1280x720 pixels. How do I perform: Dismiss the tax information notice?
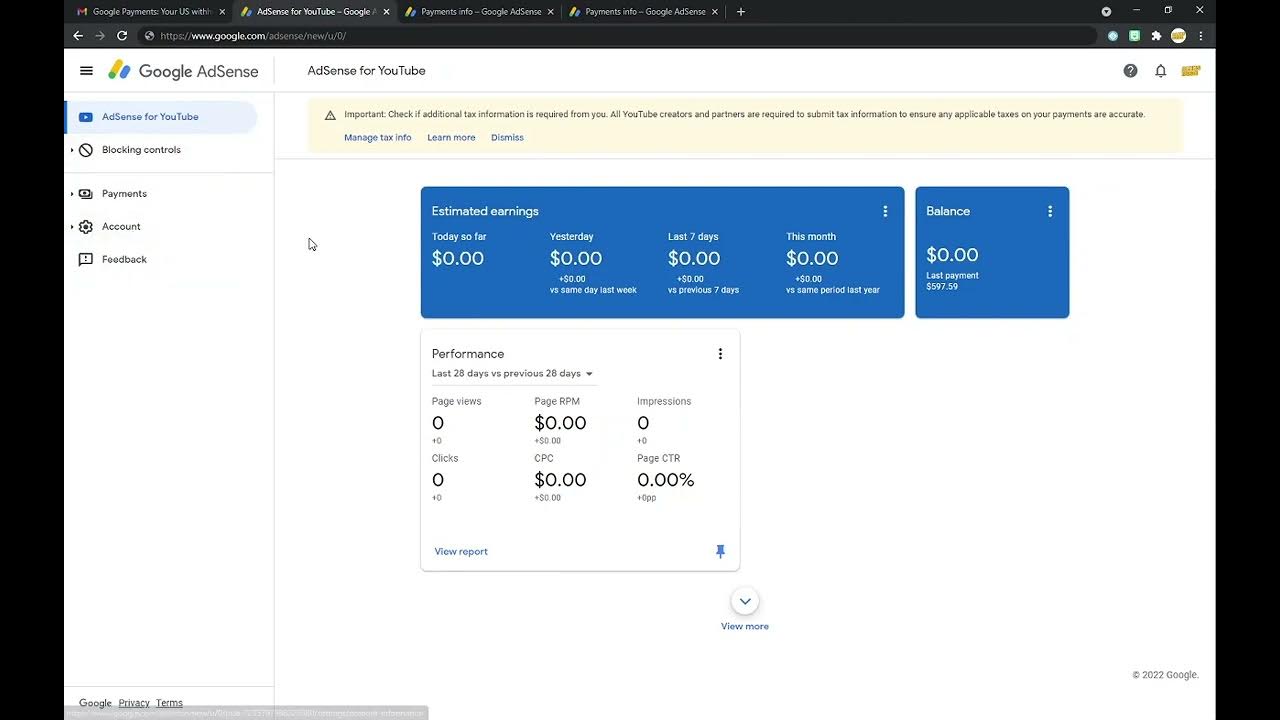507,138
